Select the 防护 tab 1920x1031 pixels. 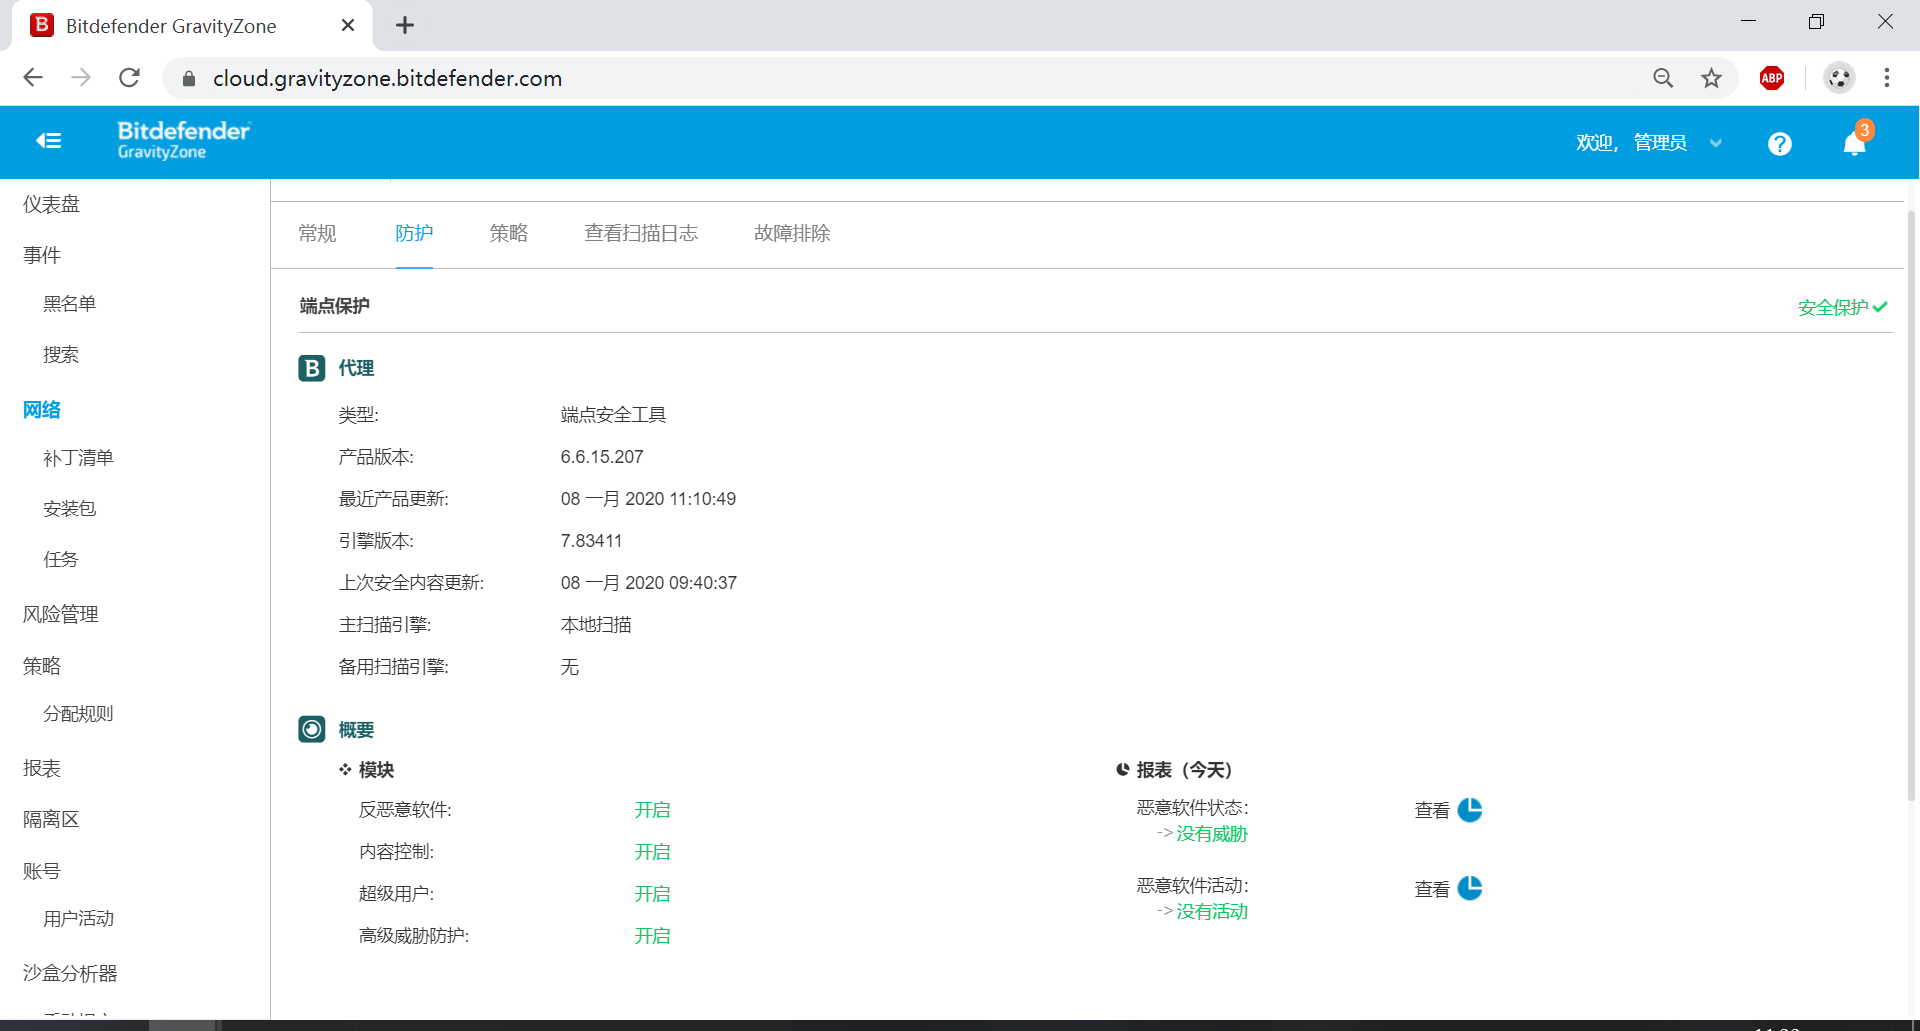click(414, 233)
